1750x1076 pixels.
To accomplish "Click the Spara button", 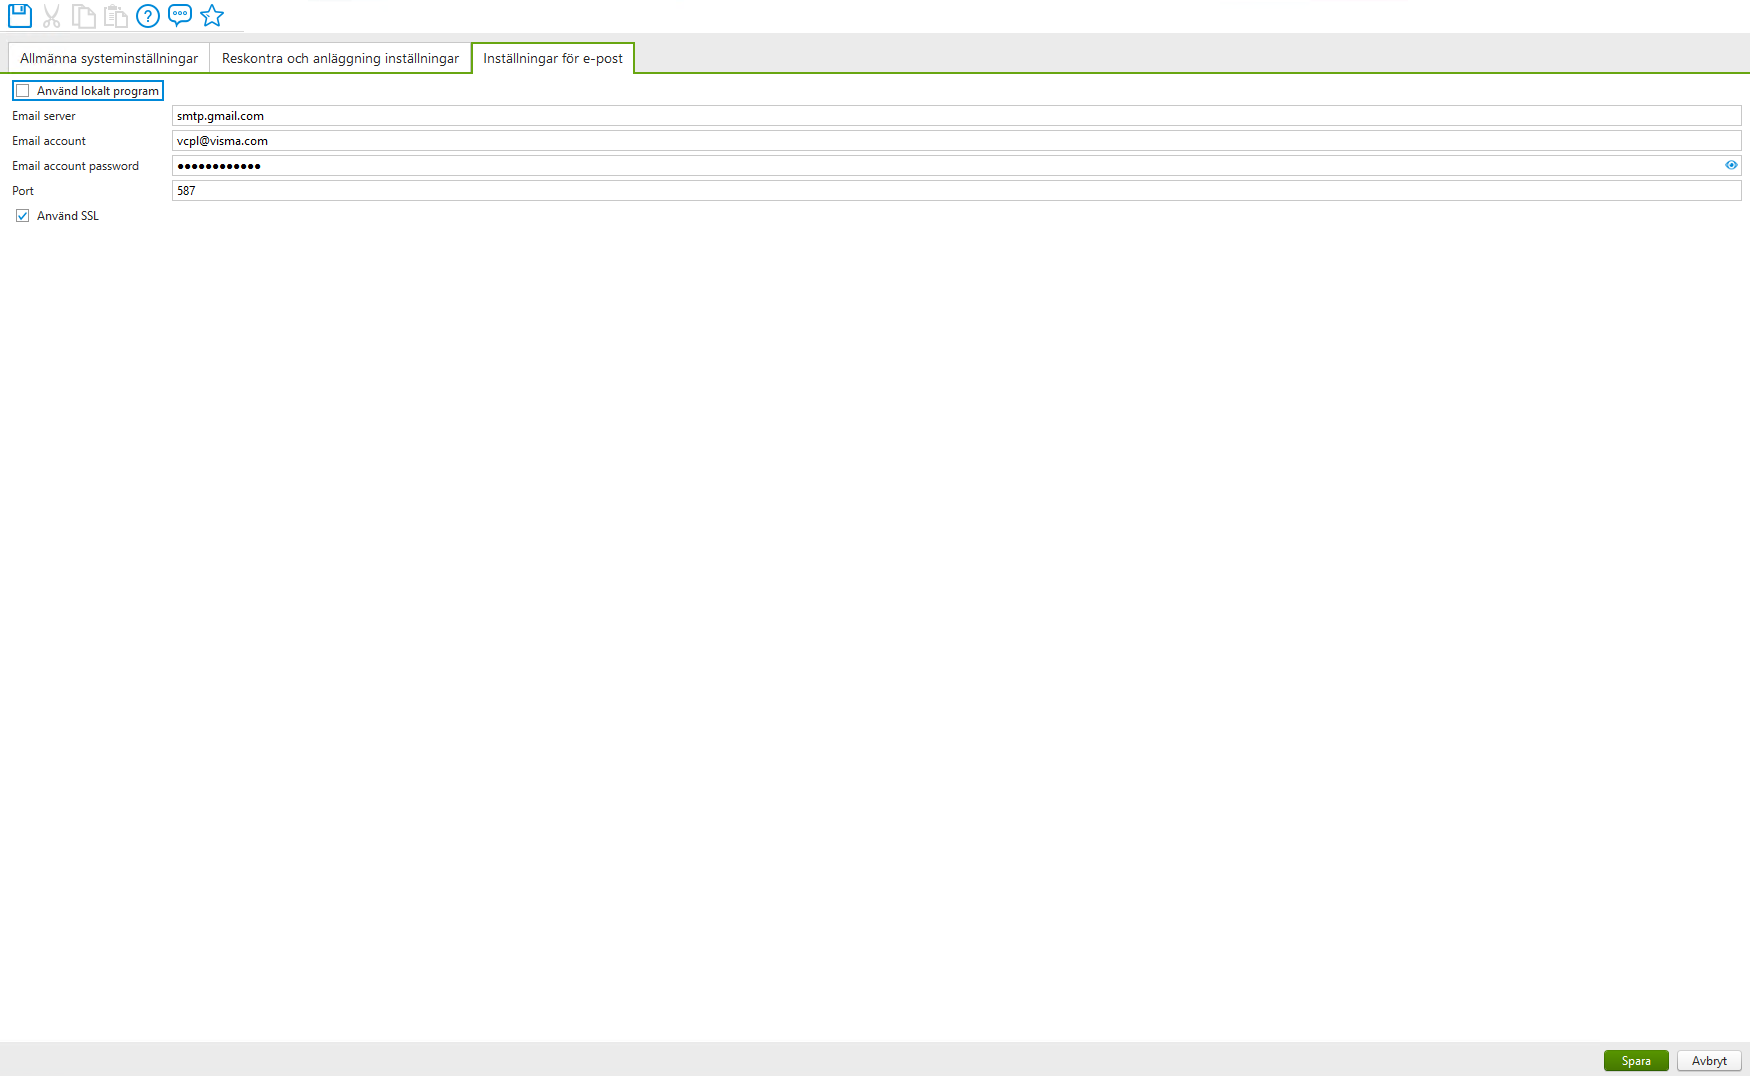I will click(1636, 1061).
